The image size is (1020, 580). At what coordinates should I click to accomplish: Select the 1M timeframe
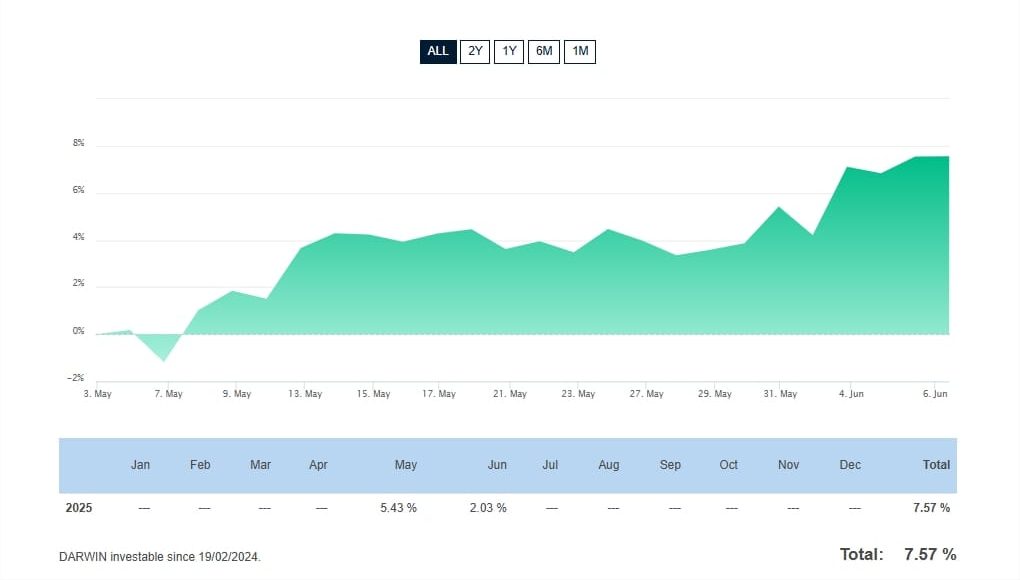pos(579,51)
